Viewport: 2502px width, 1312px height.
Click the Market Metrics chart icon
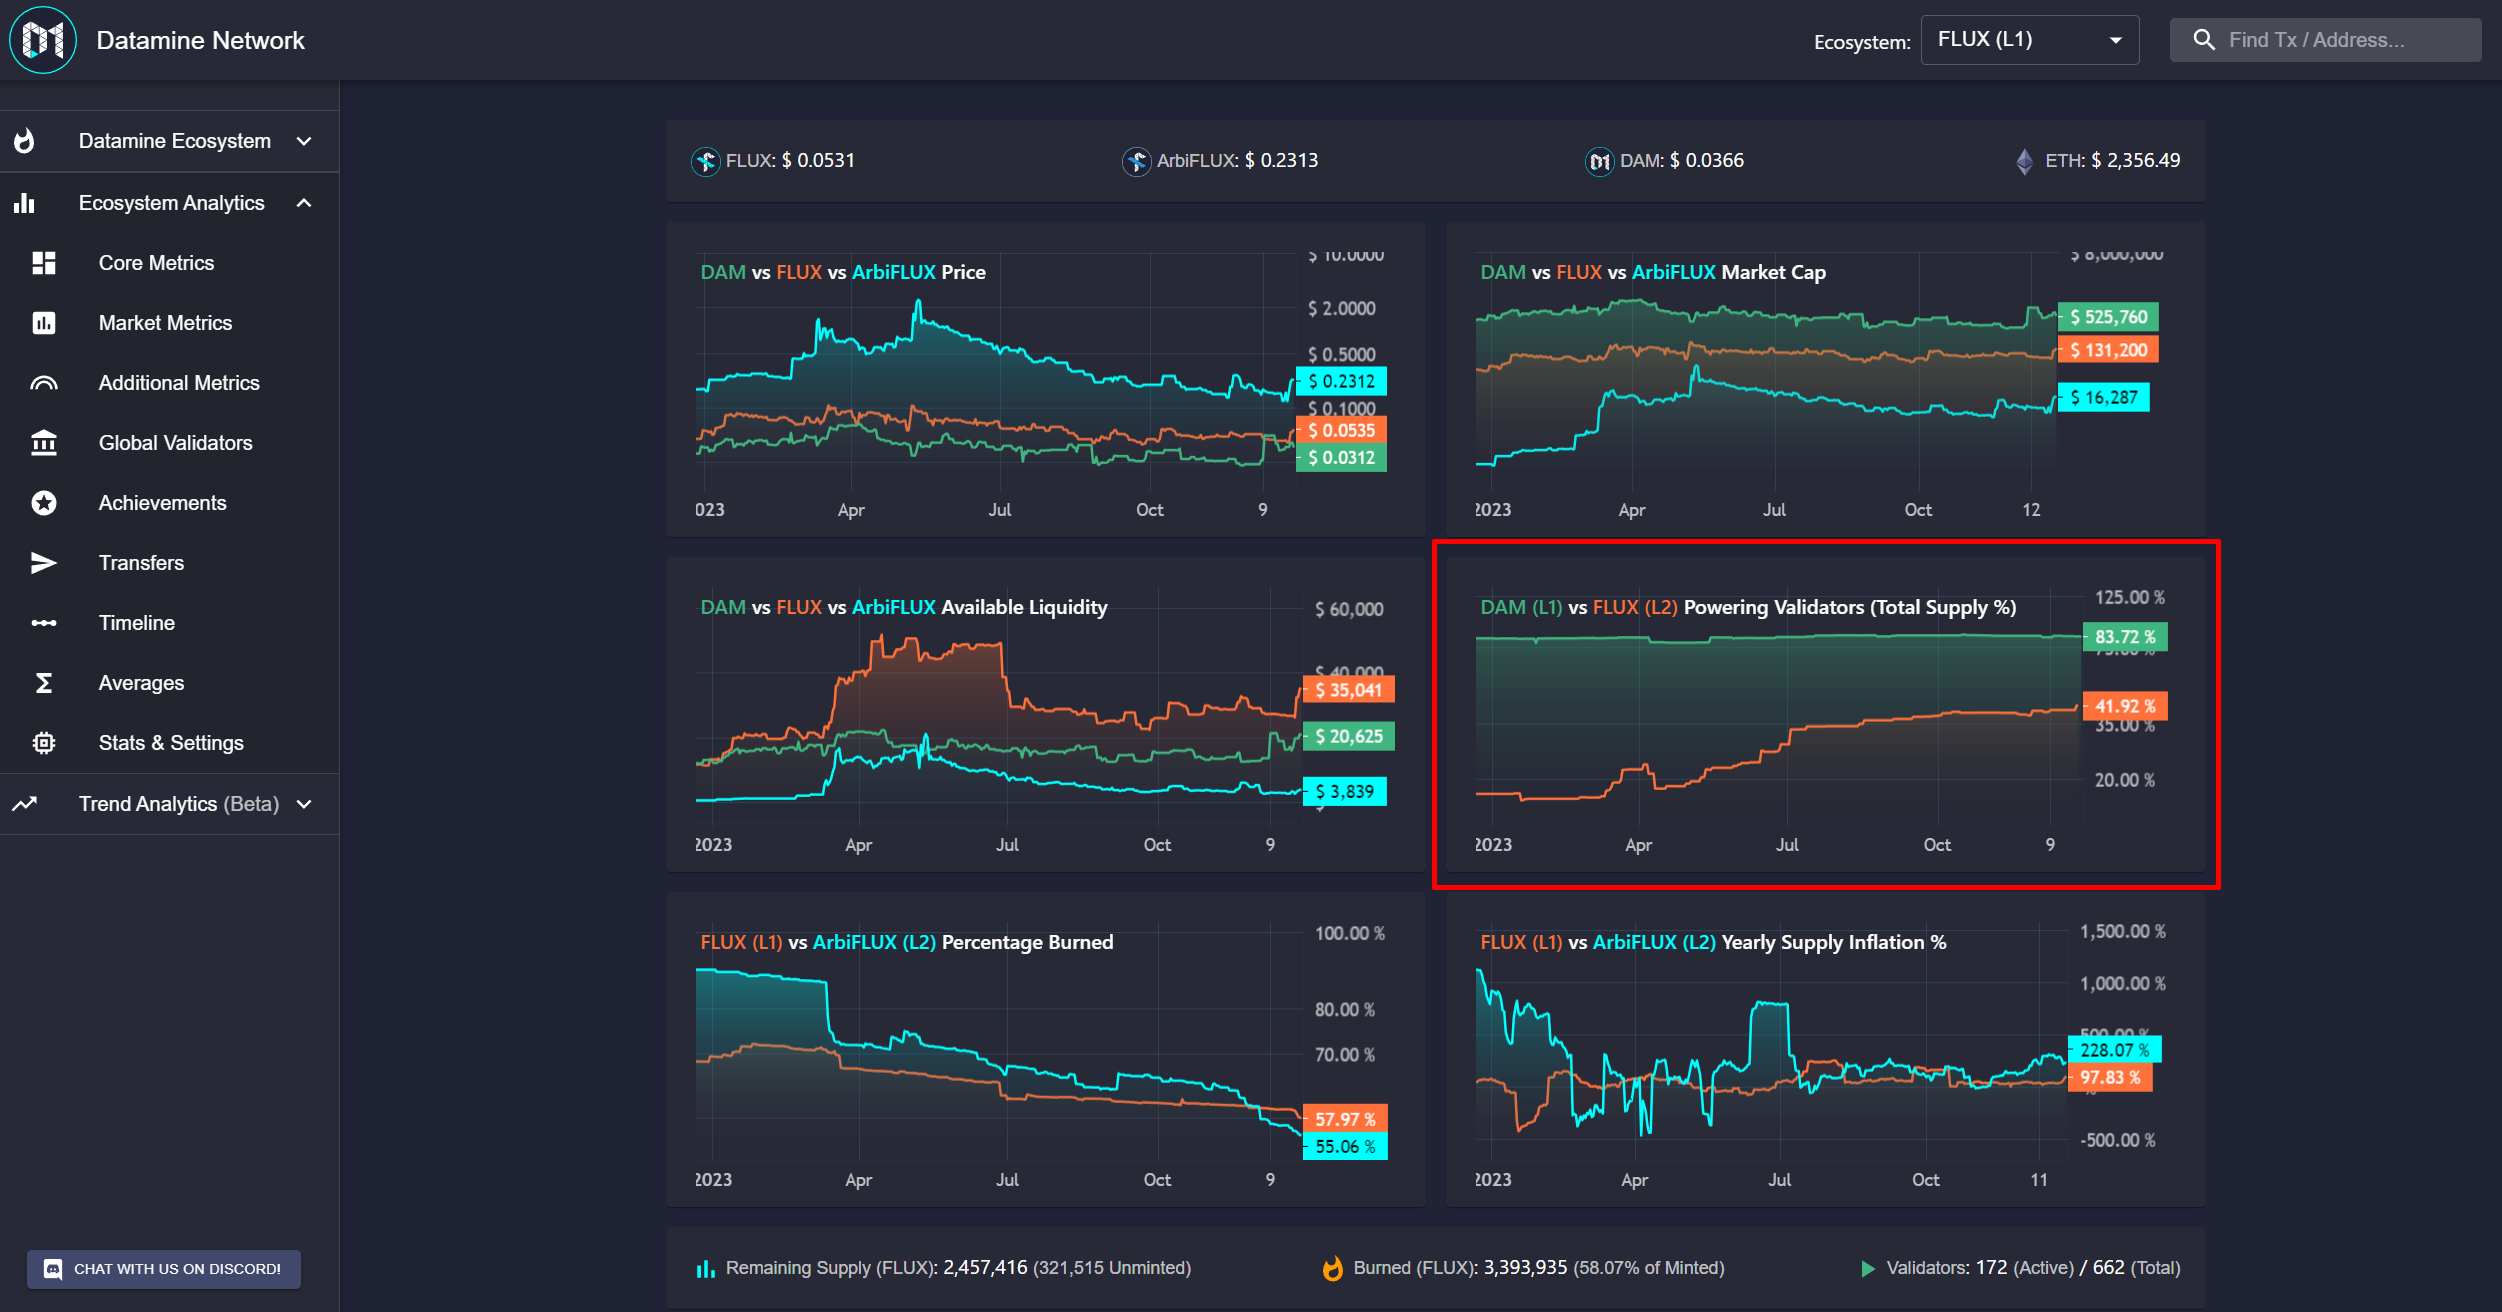[x=44, y=323]
